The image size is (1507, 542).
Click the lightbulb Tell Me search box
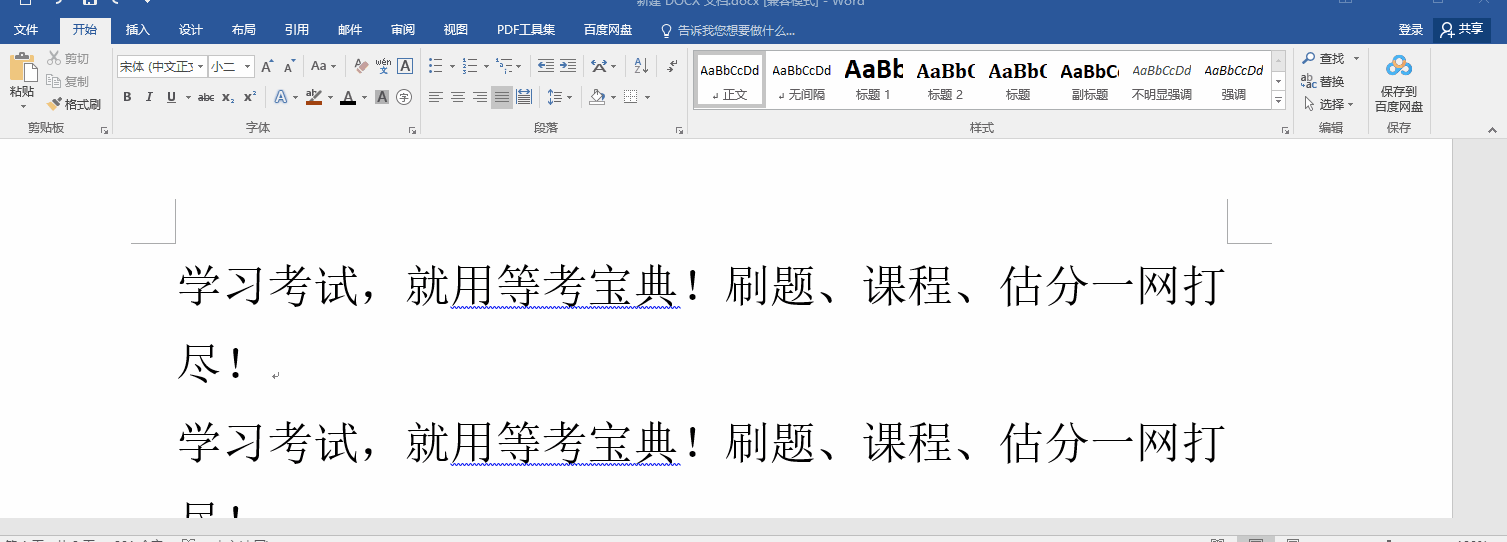pos(728,30)
